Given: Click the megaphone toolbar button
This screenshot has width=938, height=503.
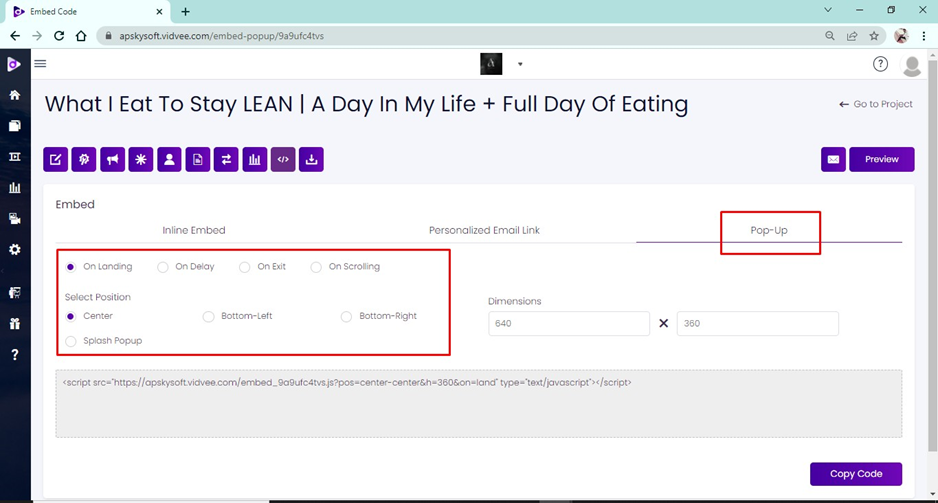Looking at the screenshot, I should tap(112, 160).
